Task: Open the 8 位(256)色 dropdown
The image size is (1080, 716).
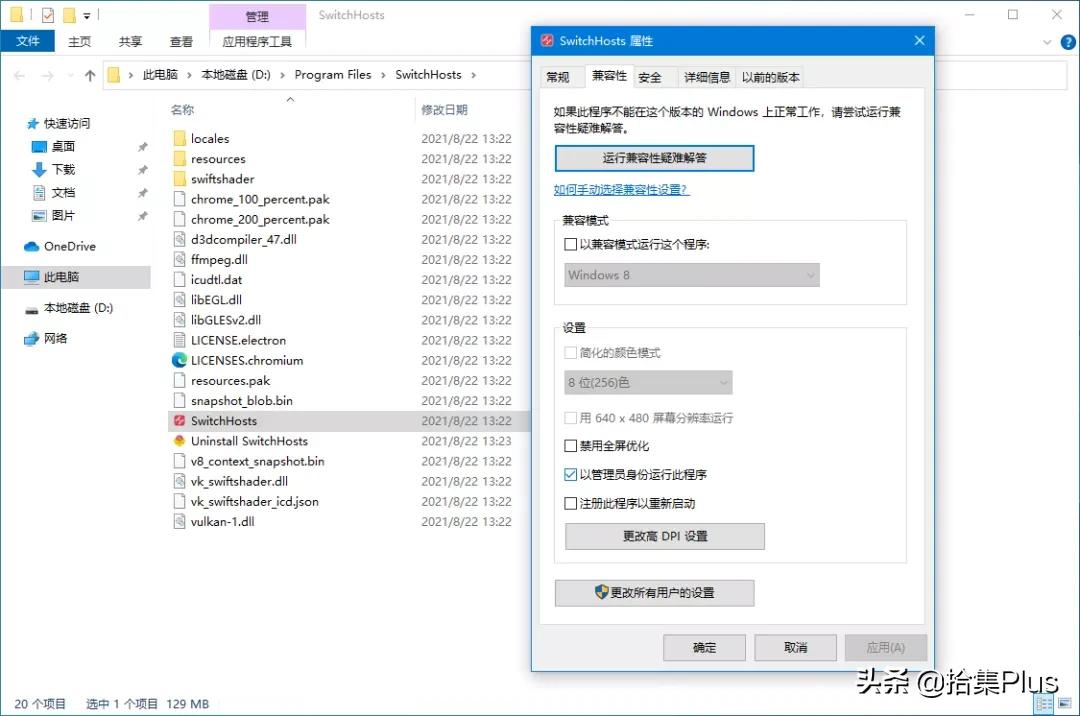Action: 648,383
